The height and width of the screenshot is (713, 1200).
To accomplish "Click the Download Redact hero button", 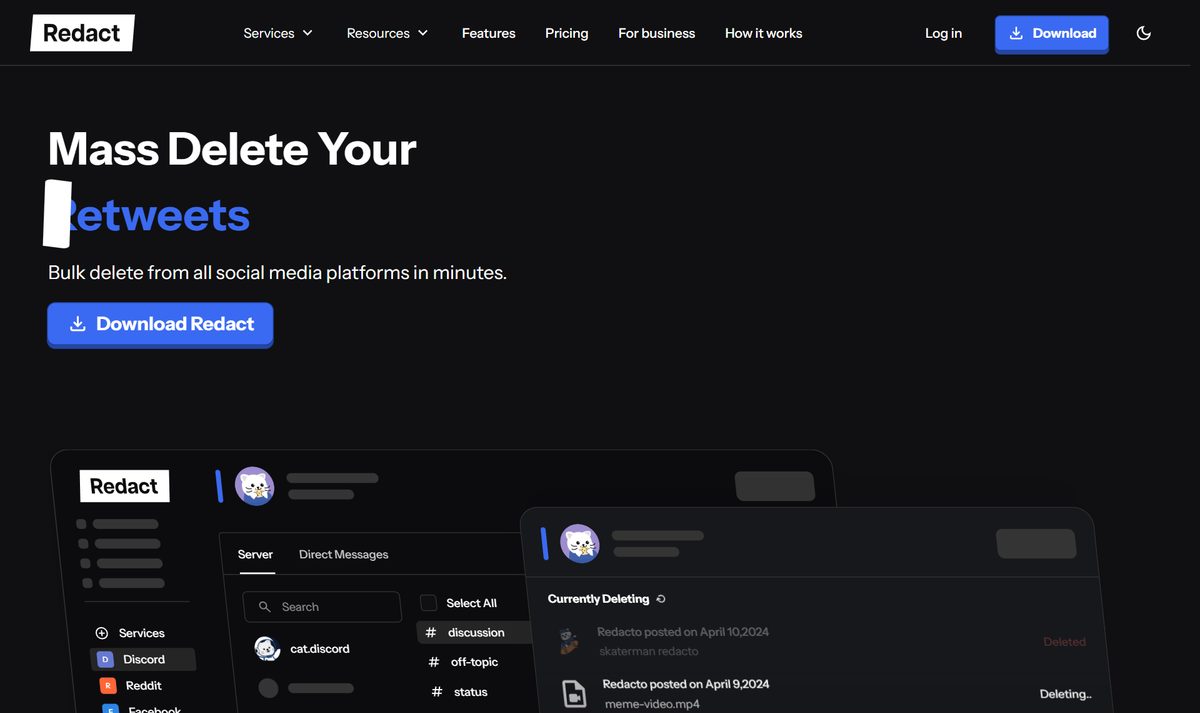I will [160, 324].
